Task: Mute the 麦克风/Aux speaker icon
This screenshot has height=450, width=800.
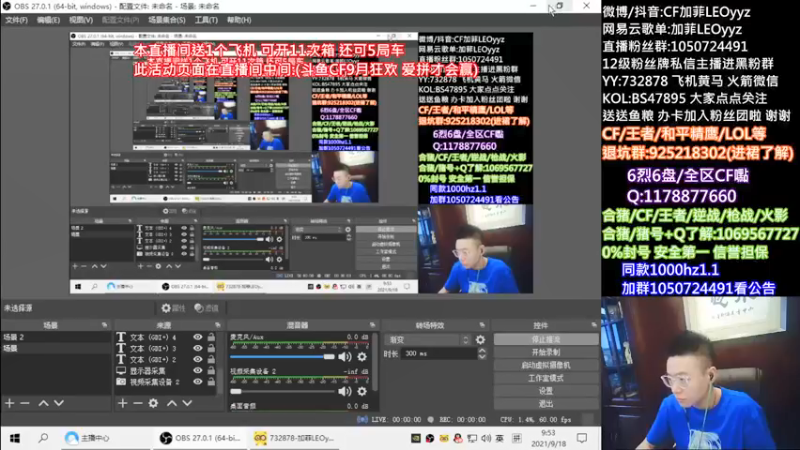Action: click(x=345, y=357)
